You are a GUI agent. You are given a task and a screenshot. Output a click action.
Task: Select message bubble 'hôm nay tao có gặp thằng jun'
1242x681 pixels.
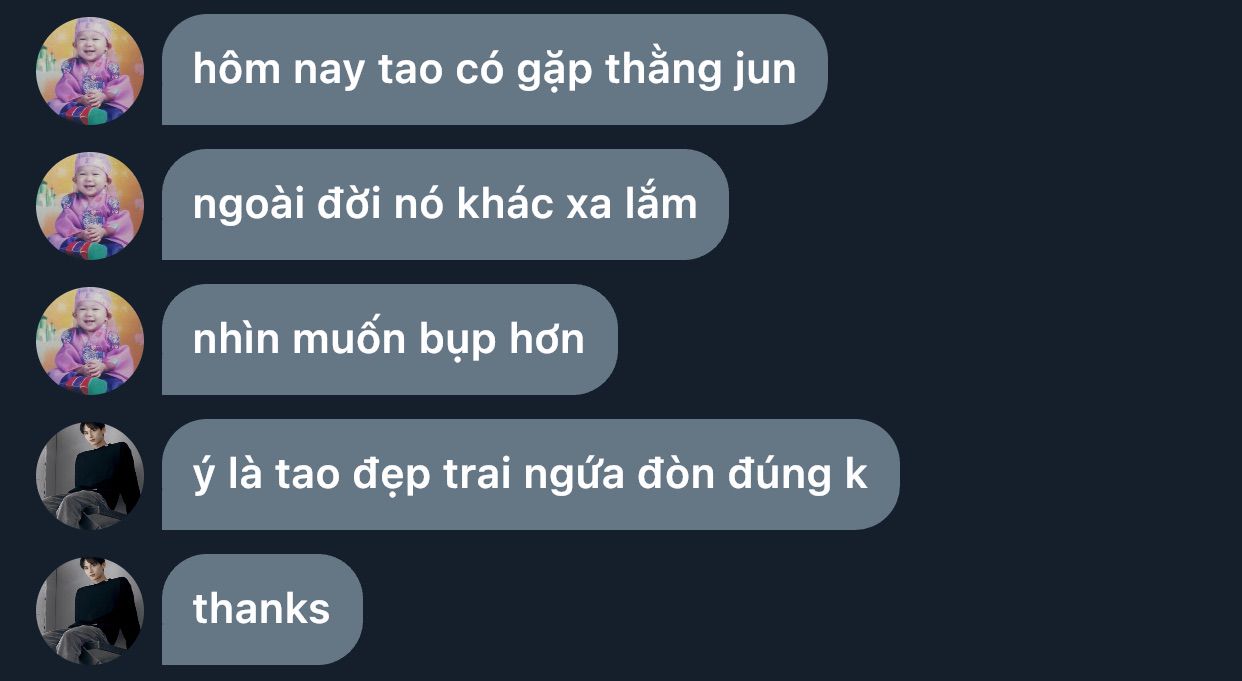495,70
